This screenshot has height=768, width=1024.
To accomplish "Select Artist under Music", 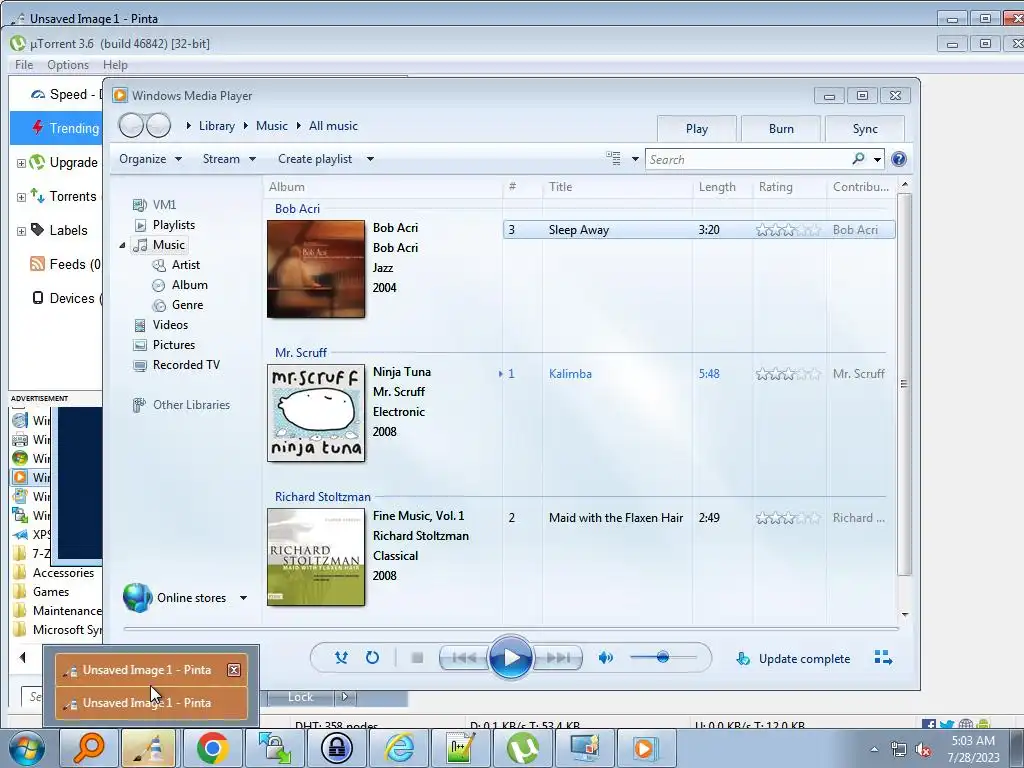I will tap(185, 264).
